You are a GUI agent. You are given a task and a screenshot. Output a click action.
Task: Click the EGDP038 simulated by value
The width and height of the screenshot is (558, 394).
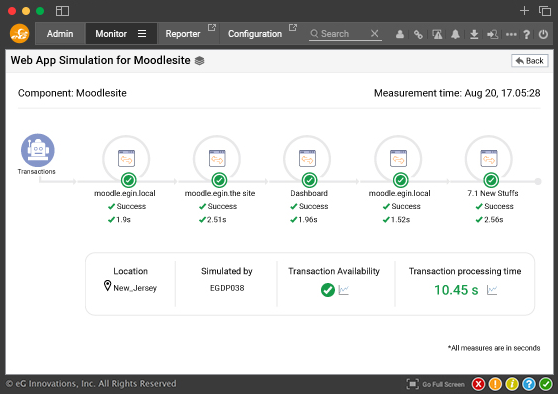[227, 288]
